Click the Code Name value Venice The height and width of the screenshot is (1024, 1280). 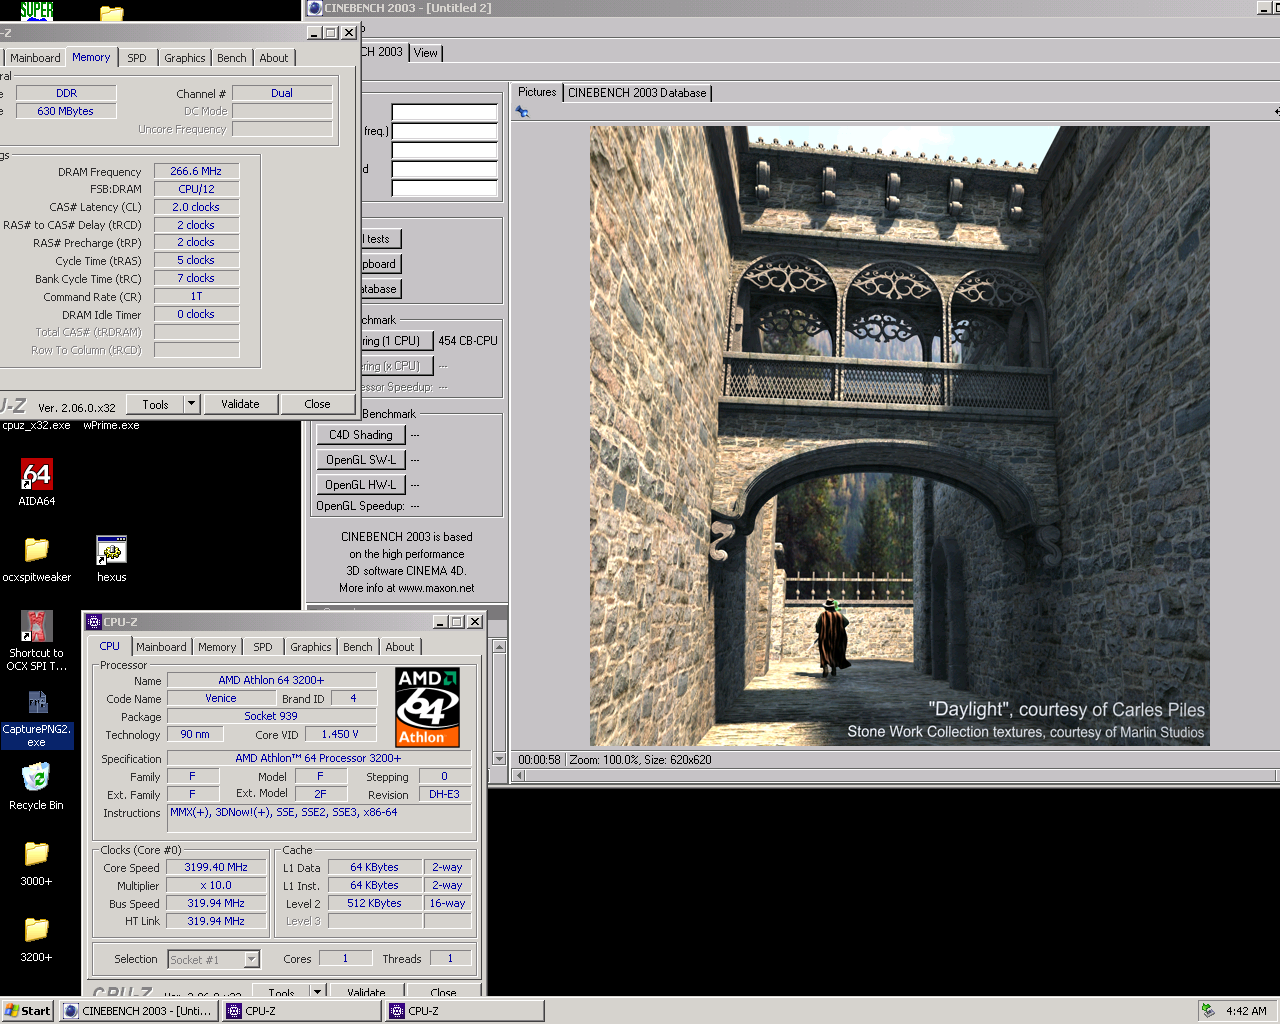[x=221, y=698]
